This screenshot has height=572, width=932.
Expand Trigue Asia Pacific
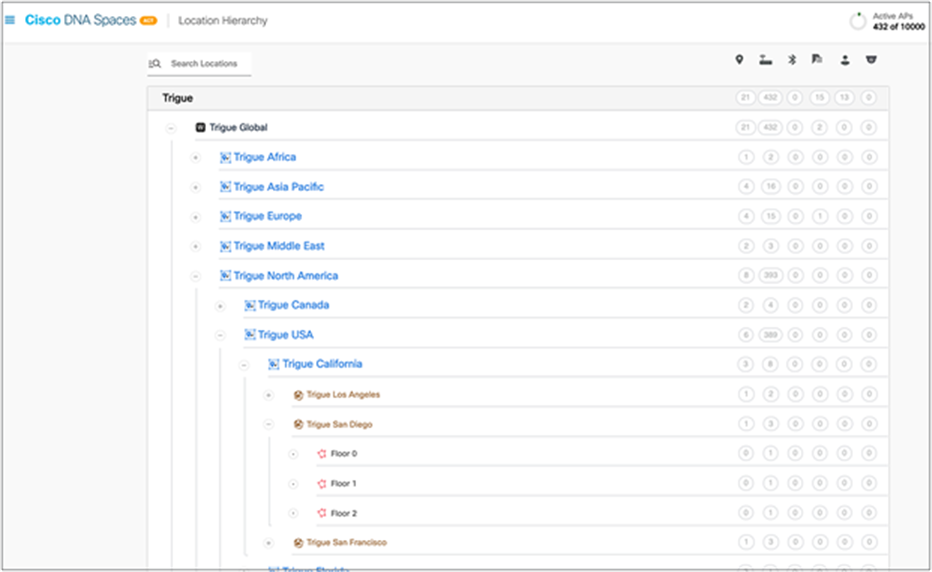[x=196, y=187]
